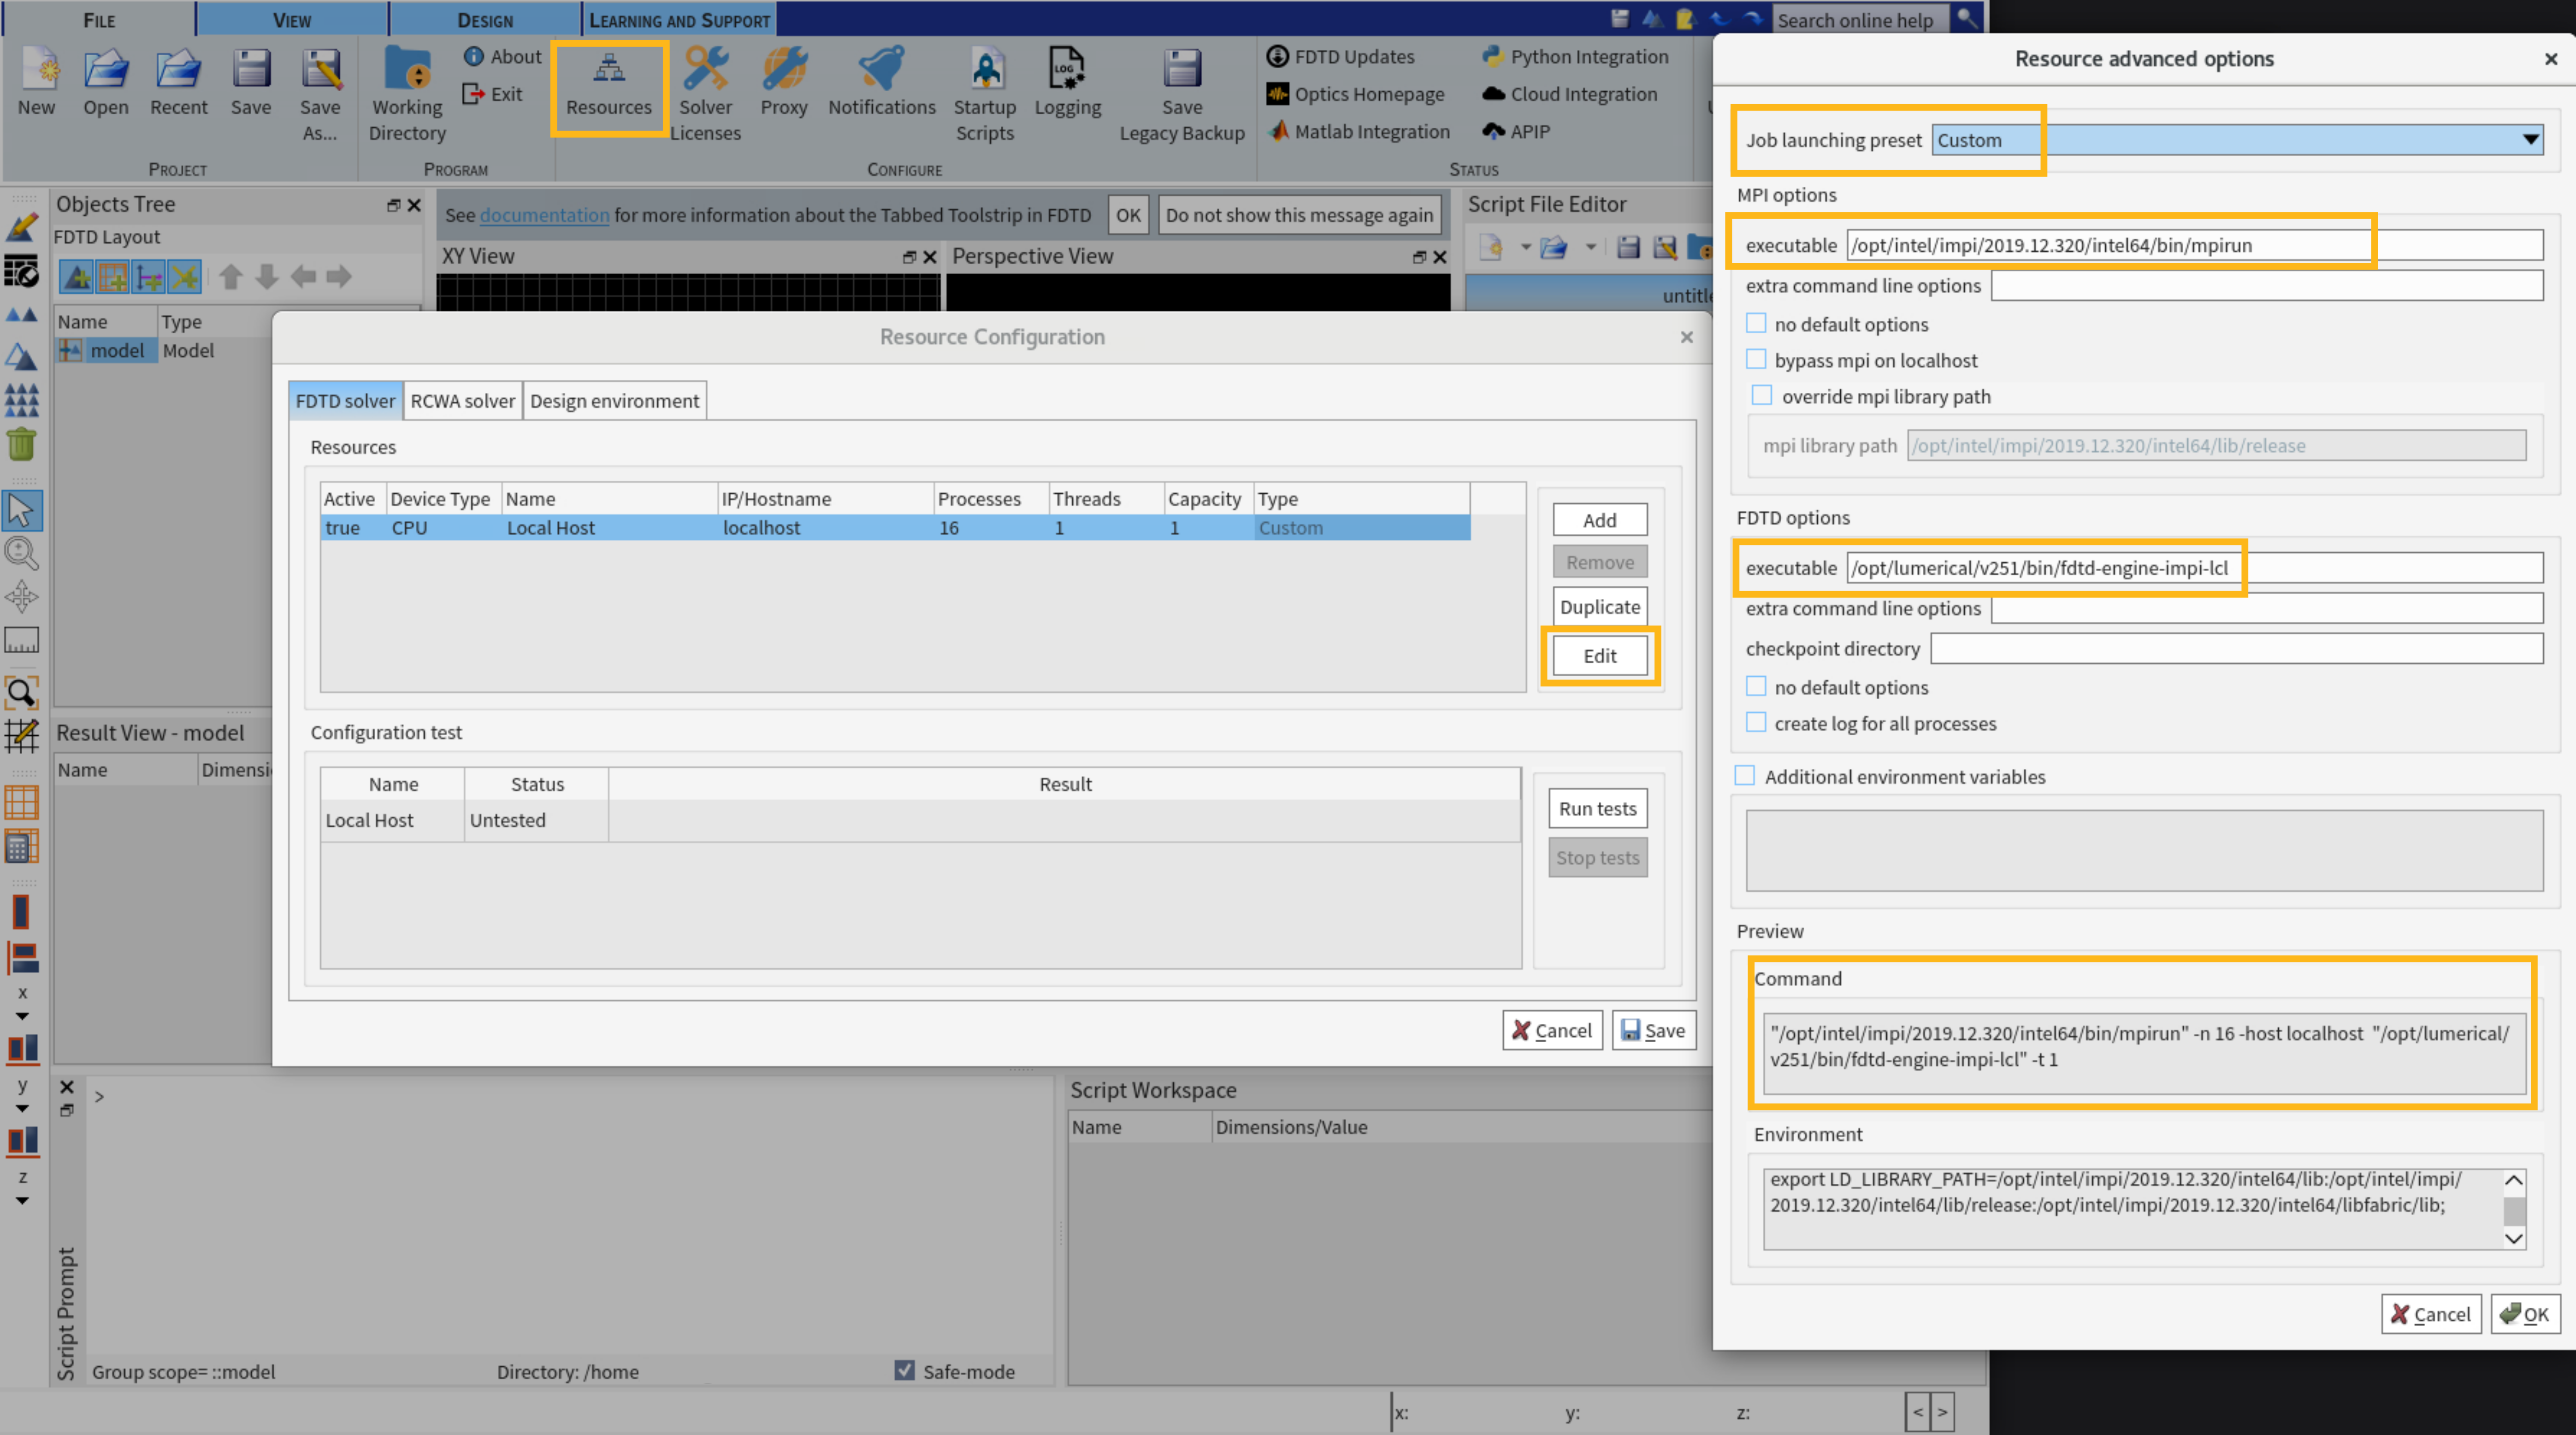Click Add resource button
2576x1435 pixels.
click(1599, 520)
